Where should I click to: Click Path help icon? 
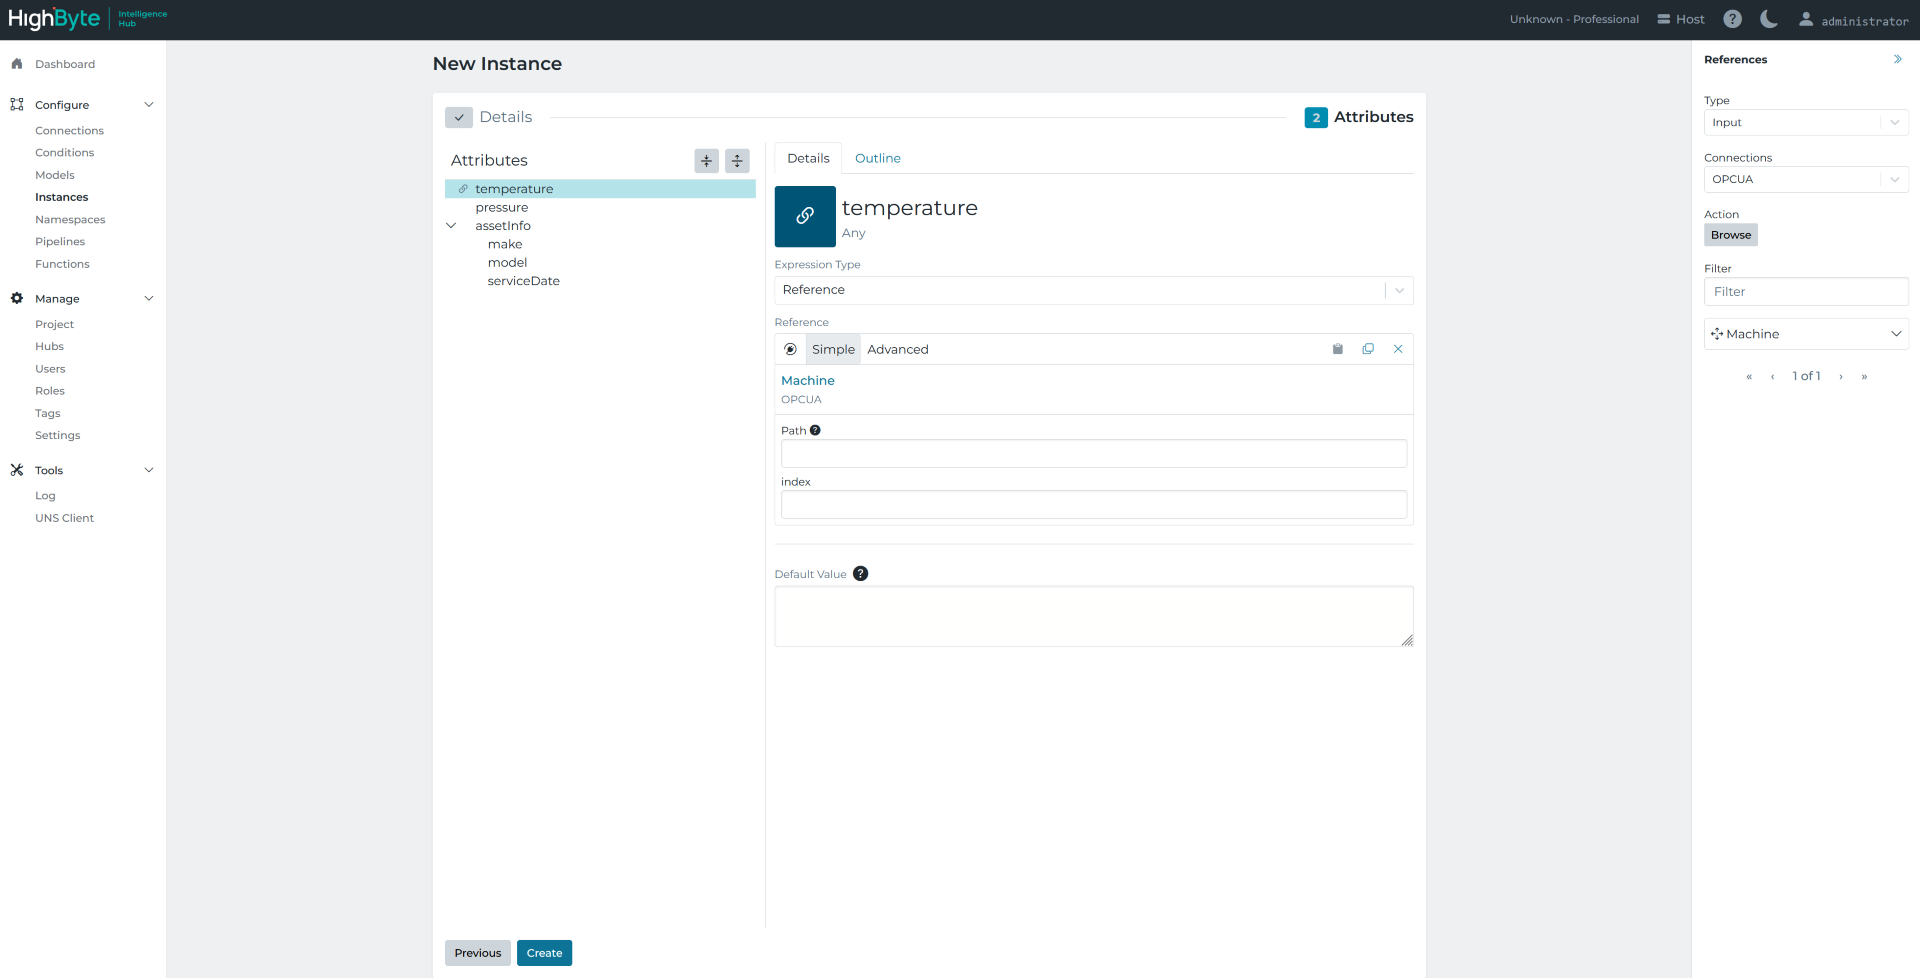pyautogui.click(x=815, y=431)
